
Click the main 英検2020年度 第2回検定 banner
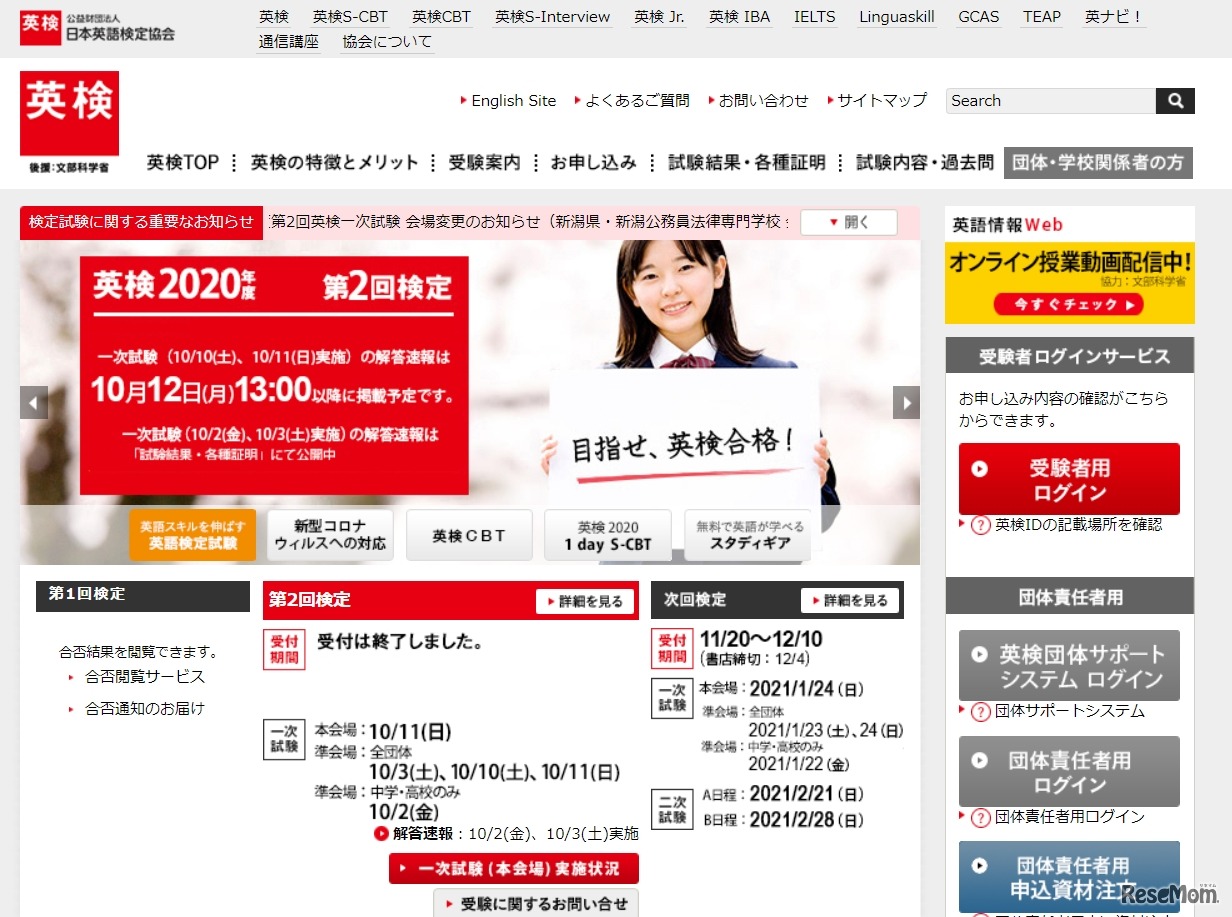(x=274, y=376)
